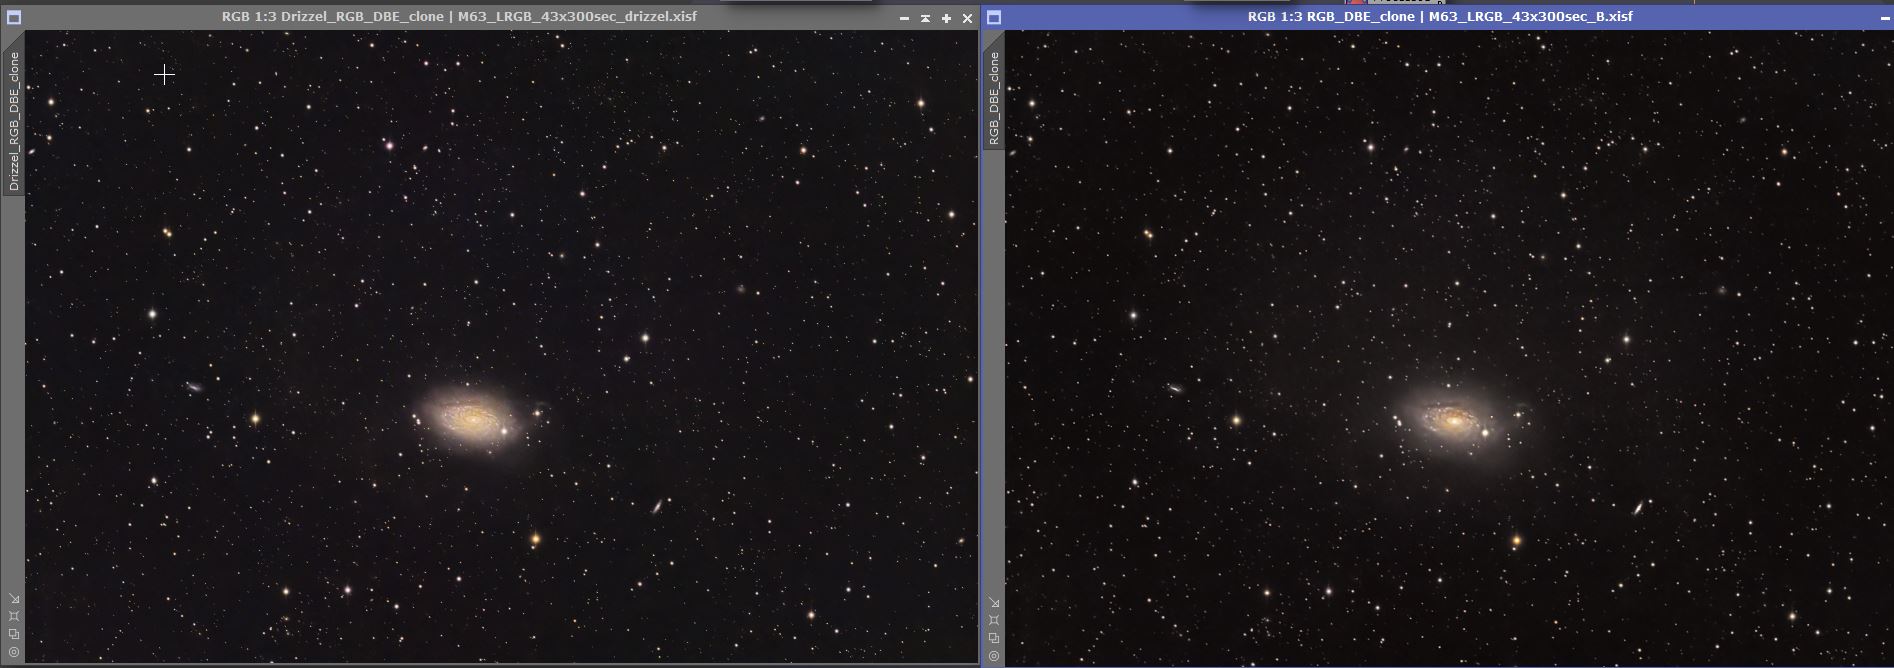The height and width of the screenshot is (668, 1894).
Task: Shade the drizzel image window
Action: 926,18
